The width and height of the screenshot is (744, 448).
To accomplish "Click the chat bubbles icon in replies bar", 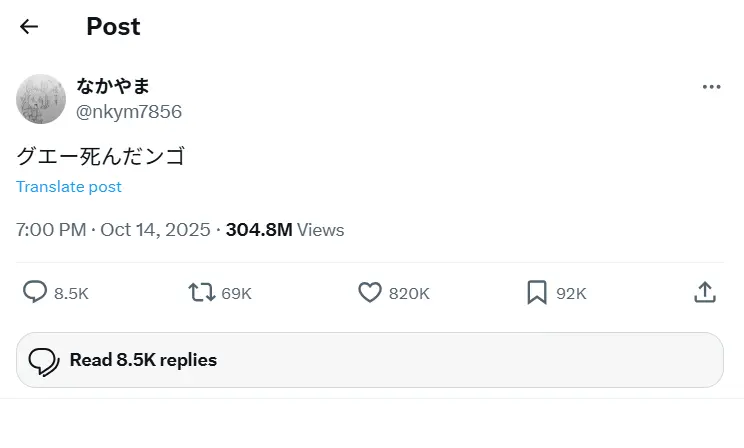I will click(x=43, y=360).
